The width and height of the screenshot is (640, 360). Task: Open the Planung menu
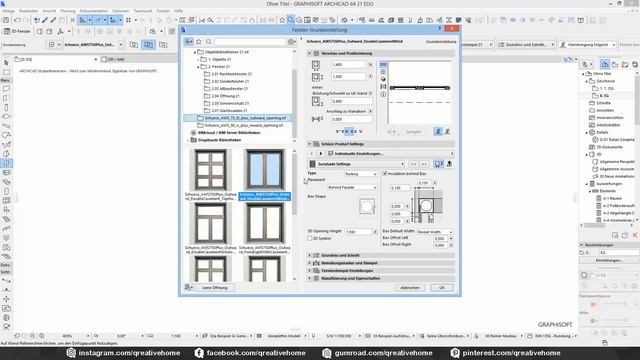(x=68, y=11)
